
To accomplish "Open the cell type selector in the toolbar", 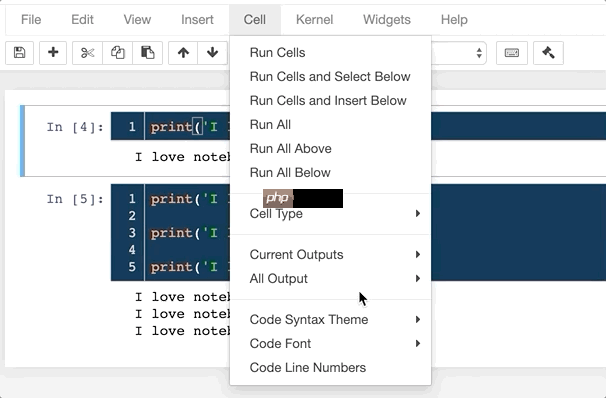I will pos(458,53).
